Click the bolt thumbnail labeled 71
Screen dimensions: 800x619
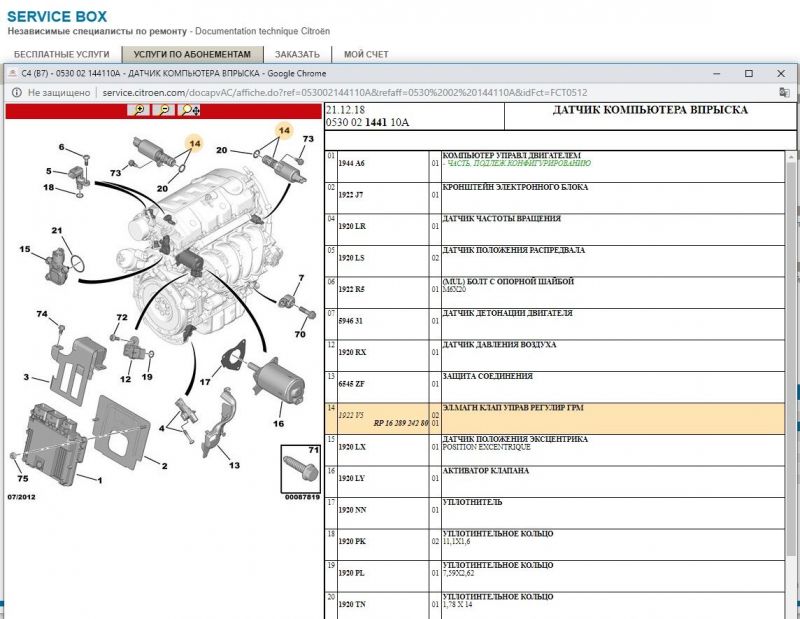300,471
